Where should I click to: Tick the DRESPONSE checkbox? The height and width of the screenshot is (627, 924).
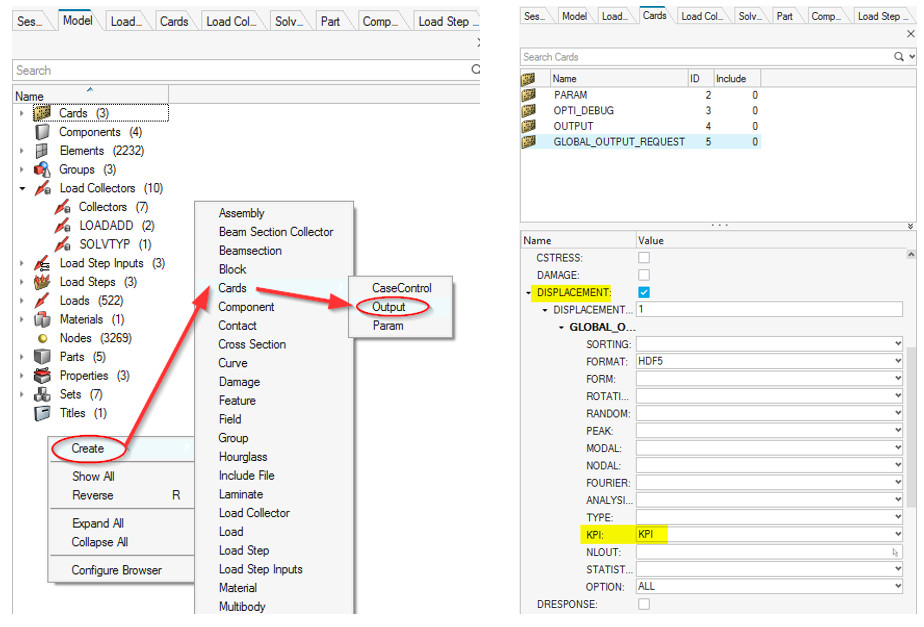643,604
